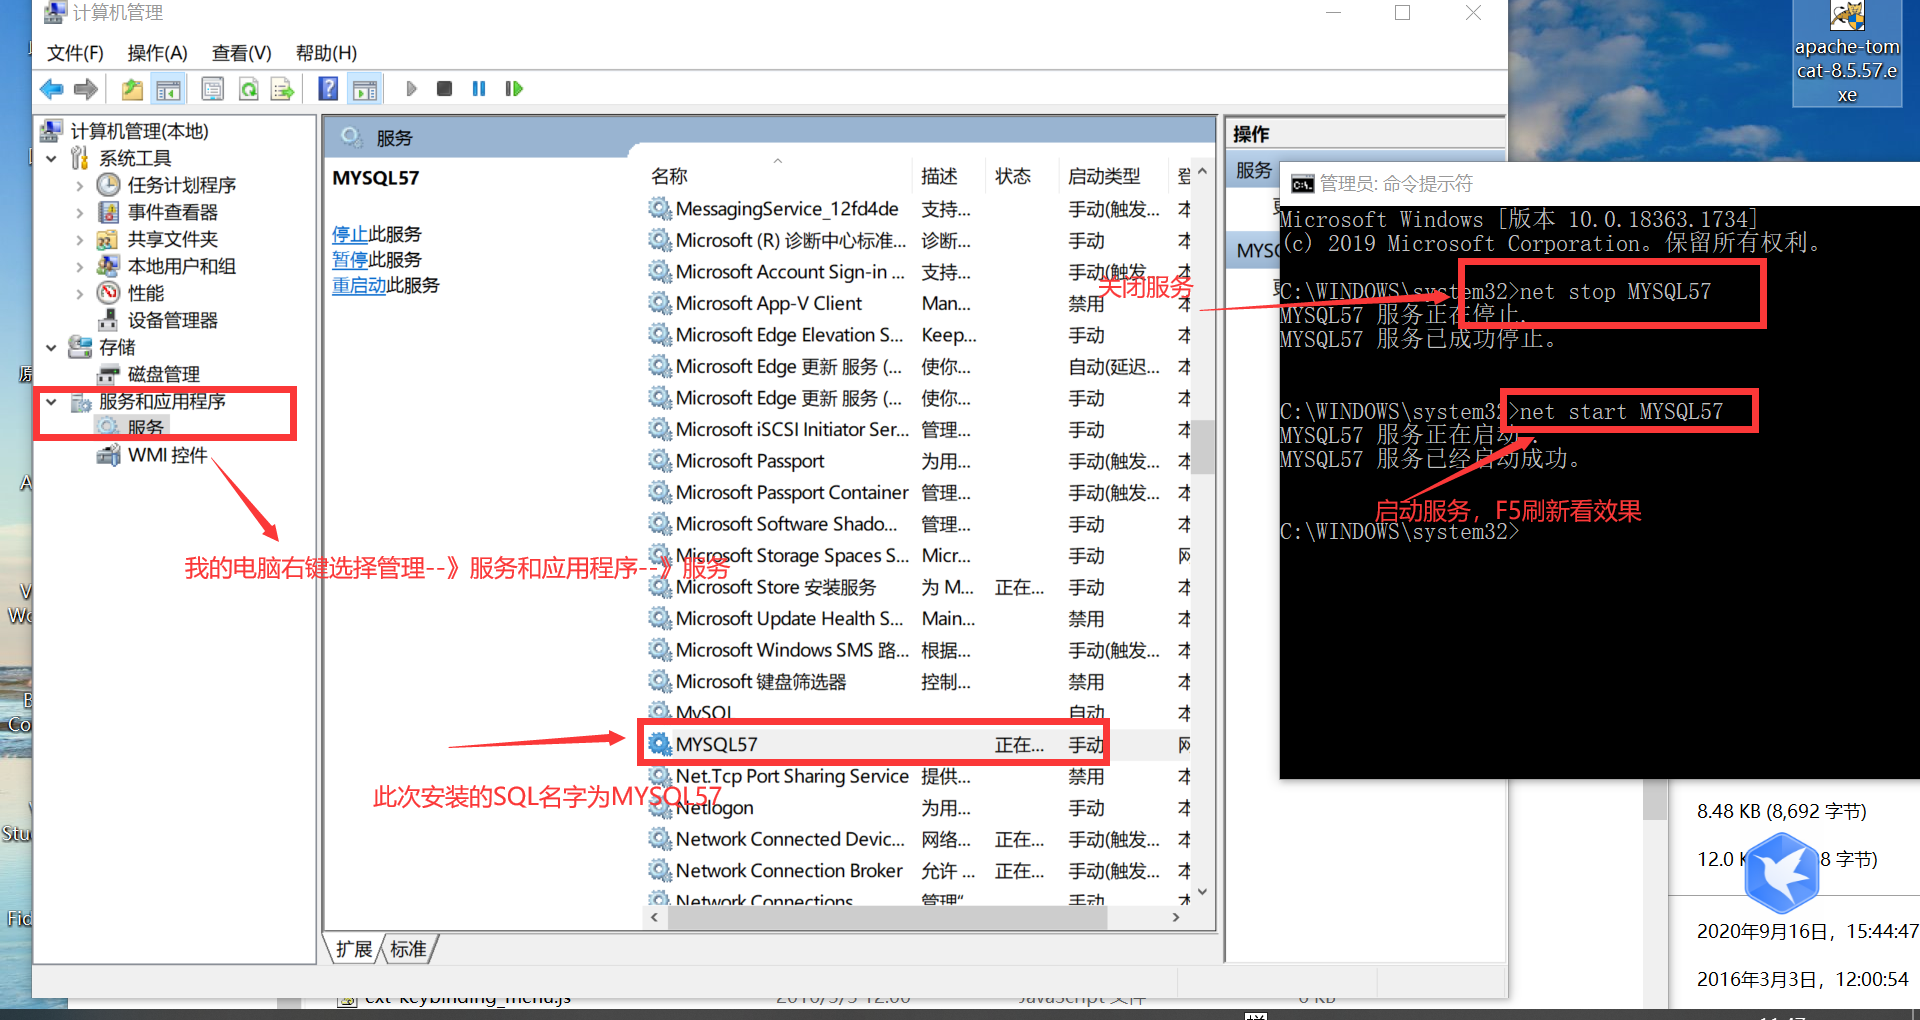Click the Event Viewer icon in tree
Viewport: 1920px width, 1020px height.
(x=109, y=212)
